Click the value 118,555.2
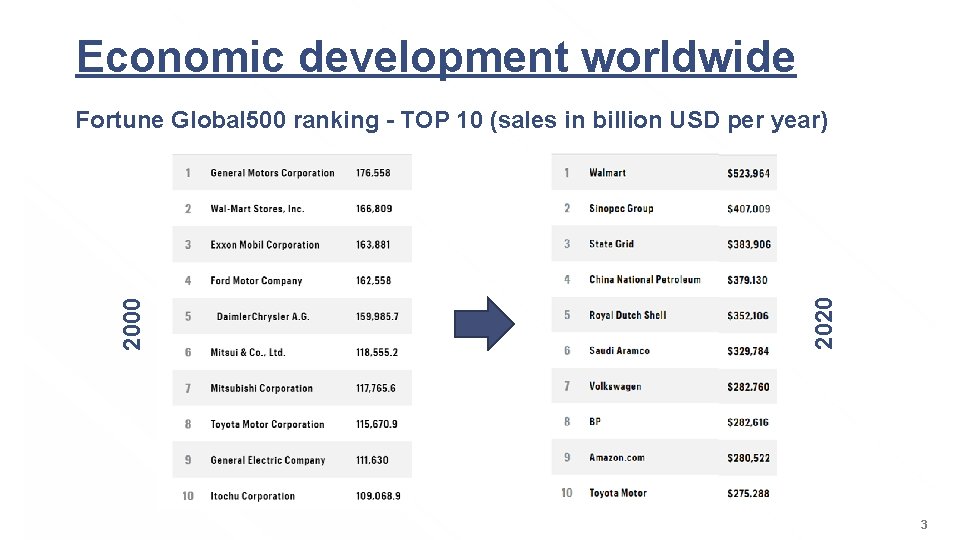The image size is (960, 540). [377, 353]
